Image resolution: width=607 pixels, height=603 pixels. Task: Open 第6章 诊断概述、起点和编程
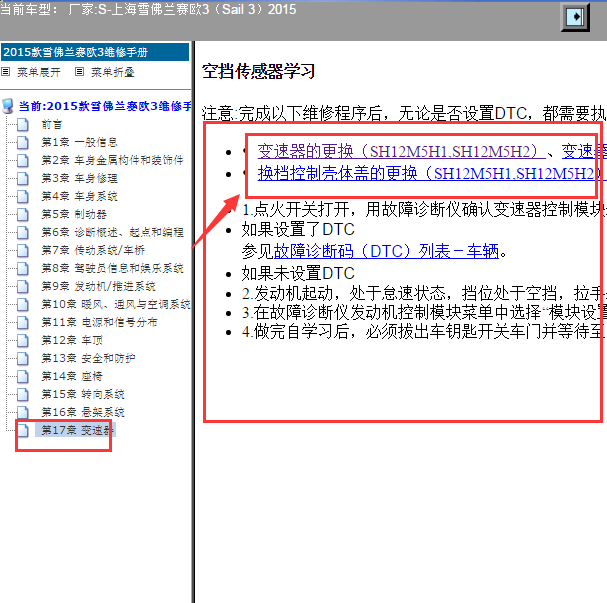[x=112, y=232]
